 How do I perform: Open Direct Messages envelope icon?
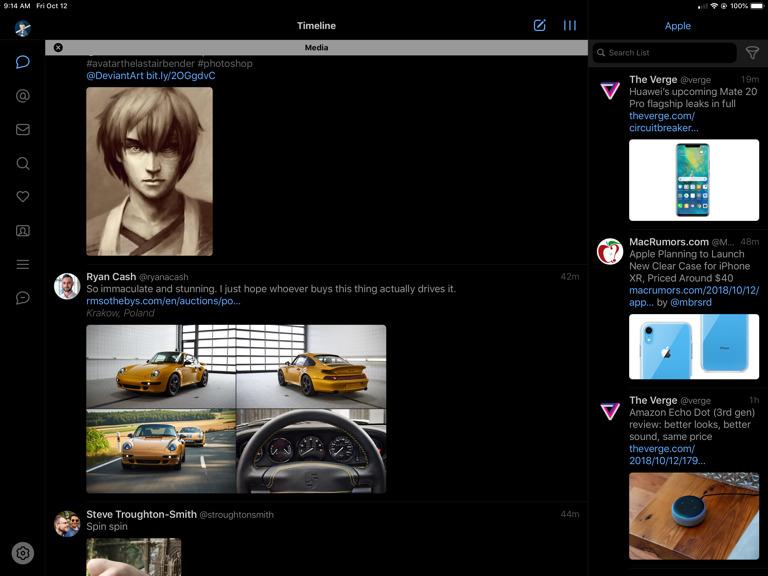[22, 130]
